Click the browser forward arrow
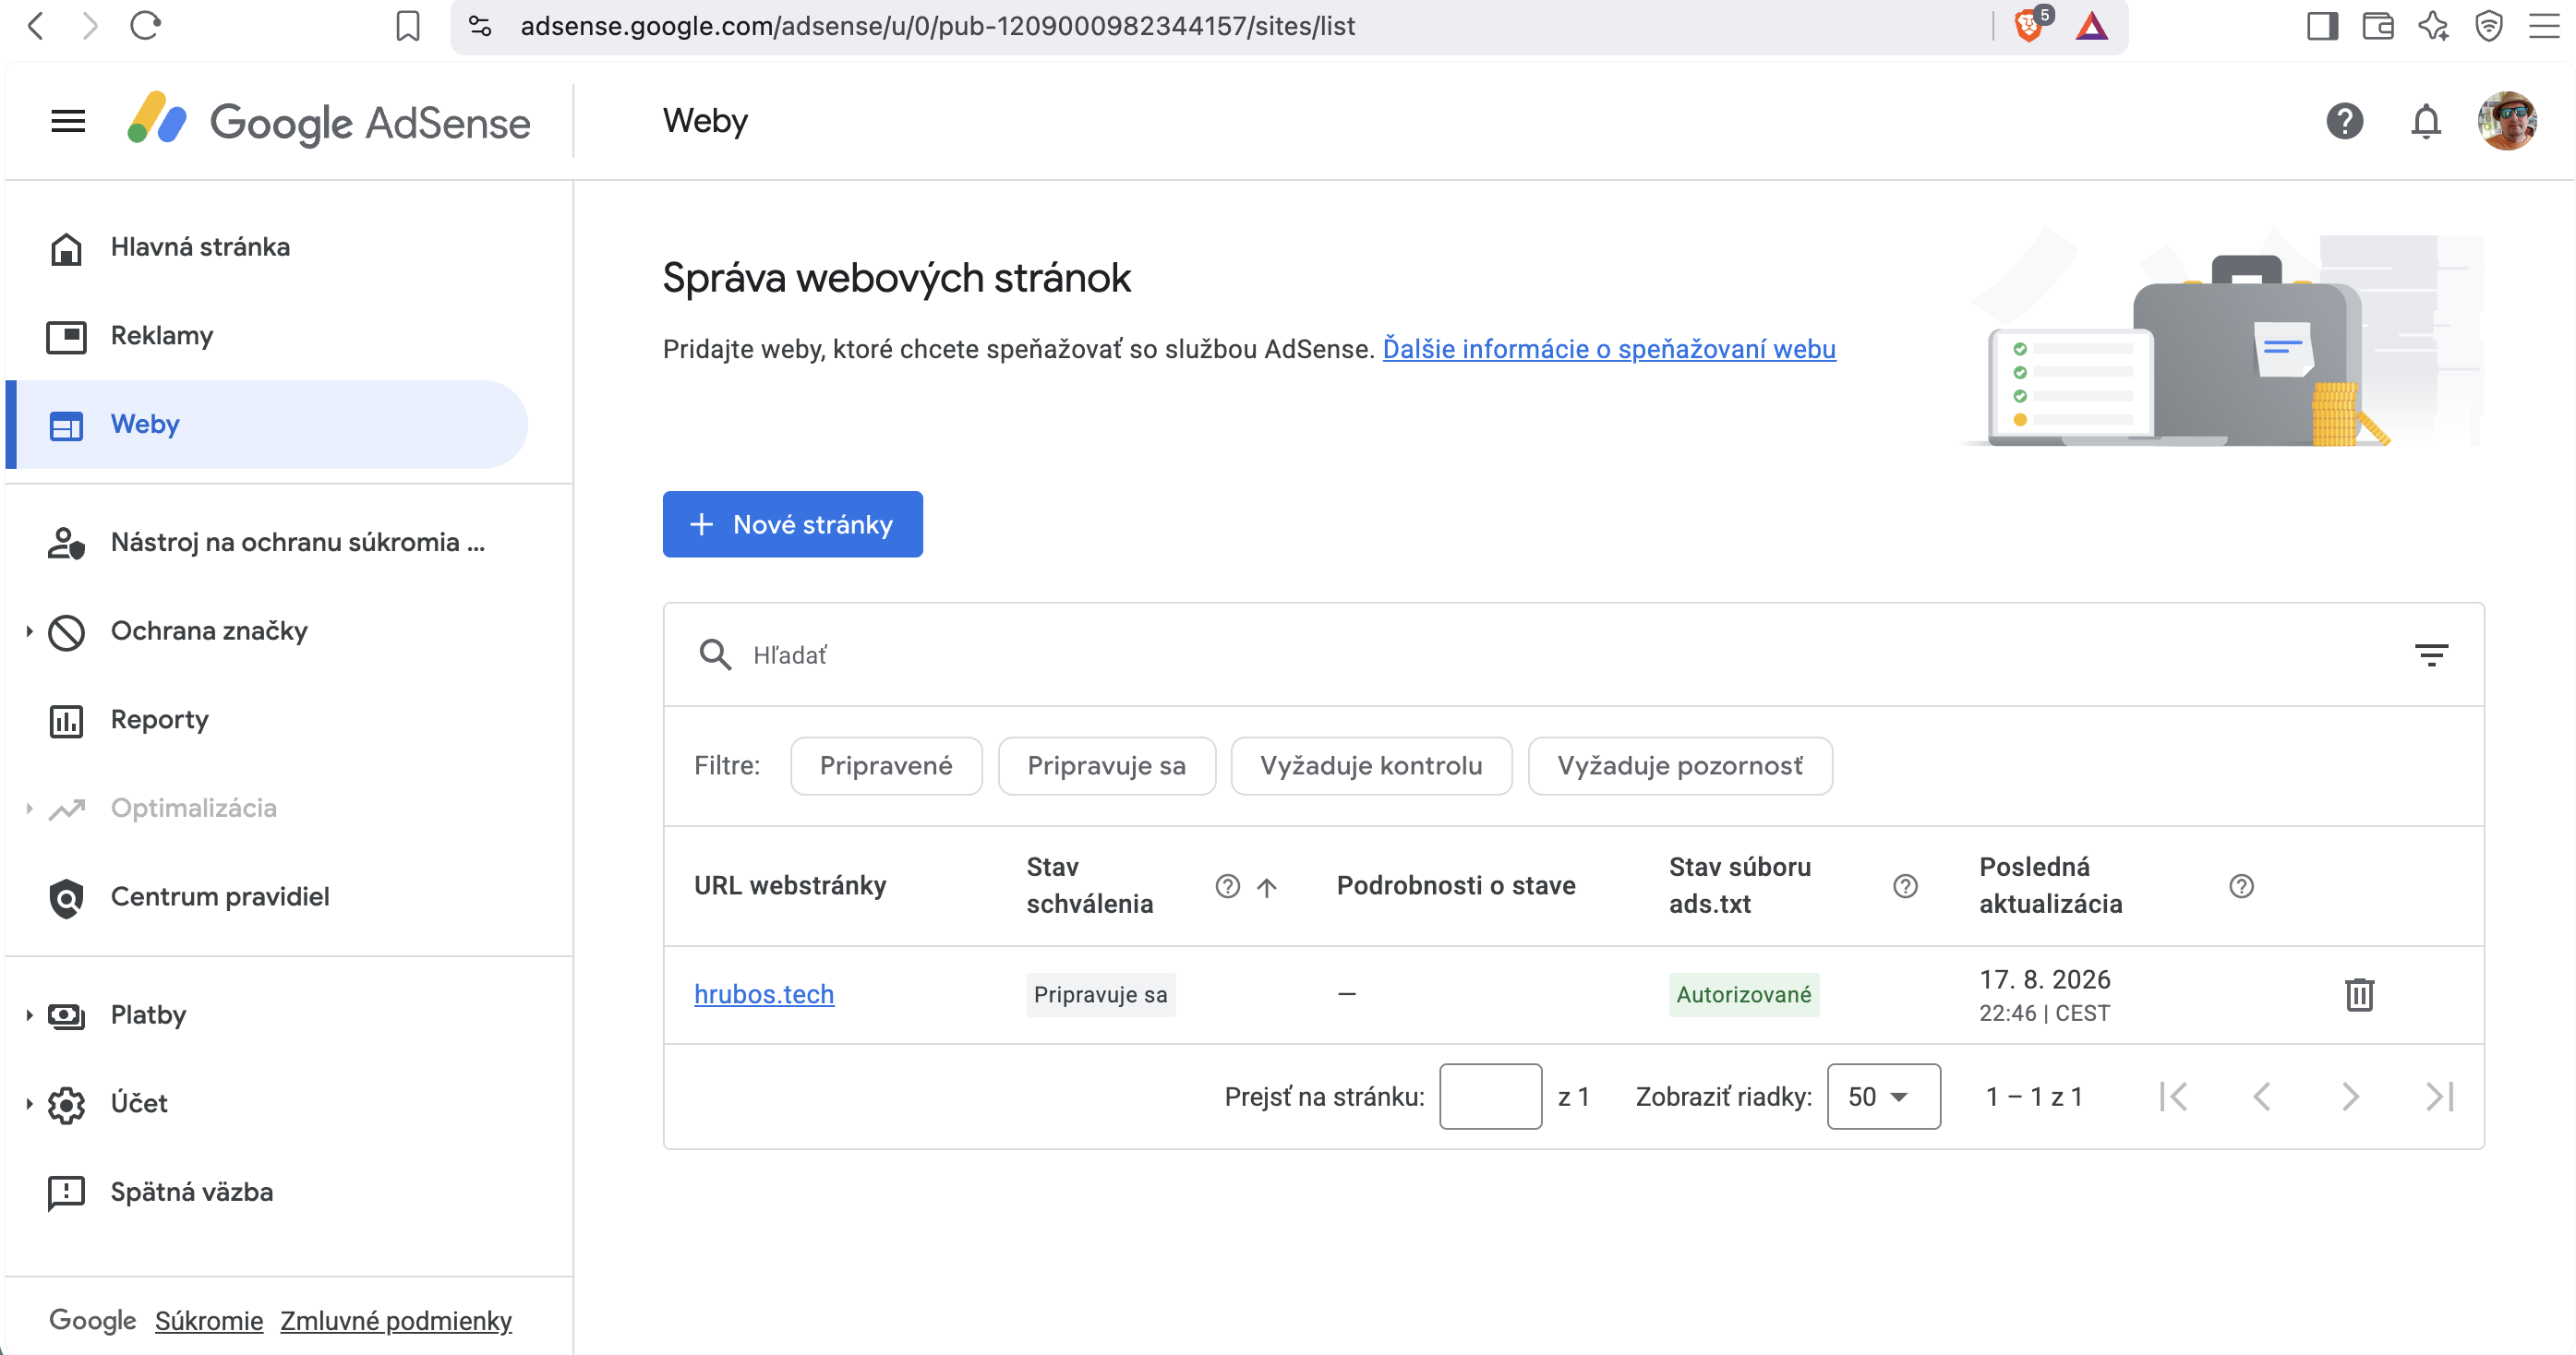Screen dimensions: 2576x1355 (x=90, y=26)
